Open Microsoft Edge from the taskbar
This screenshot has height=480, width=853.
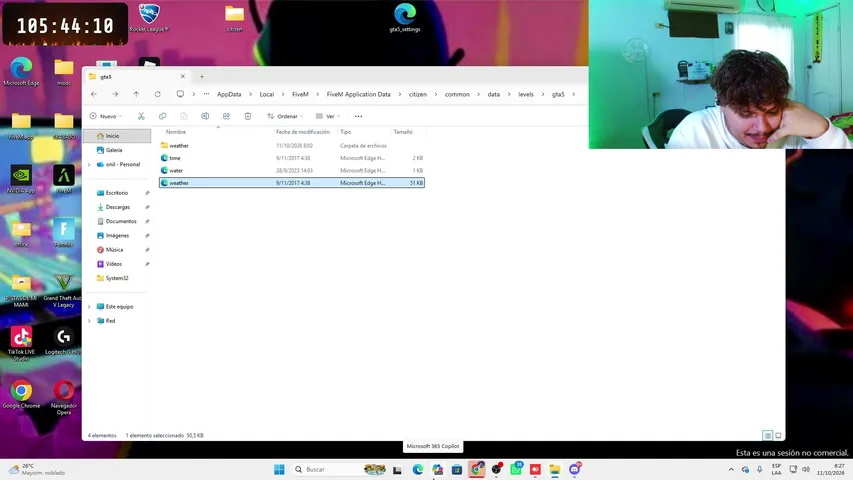point(418,469)
